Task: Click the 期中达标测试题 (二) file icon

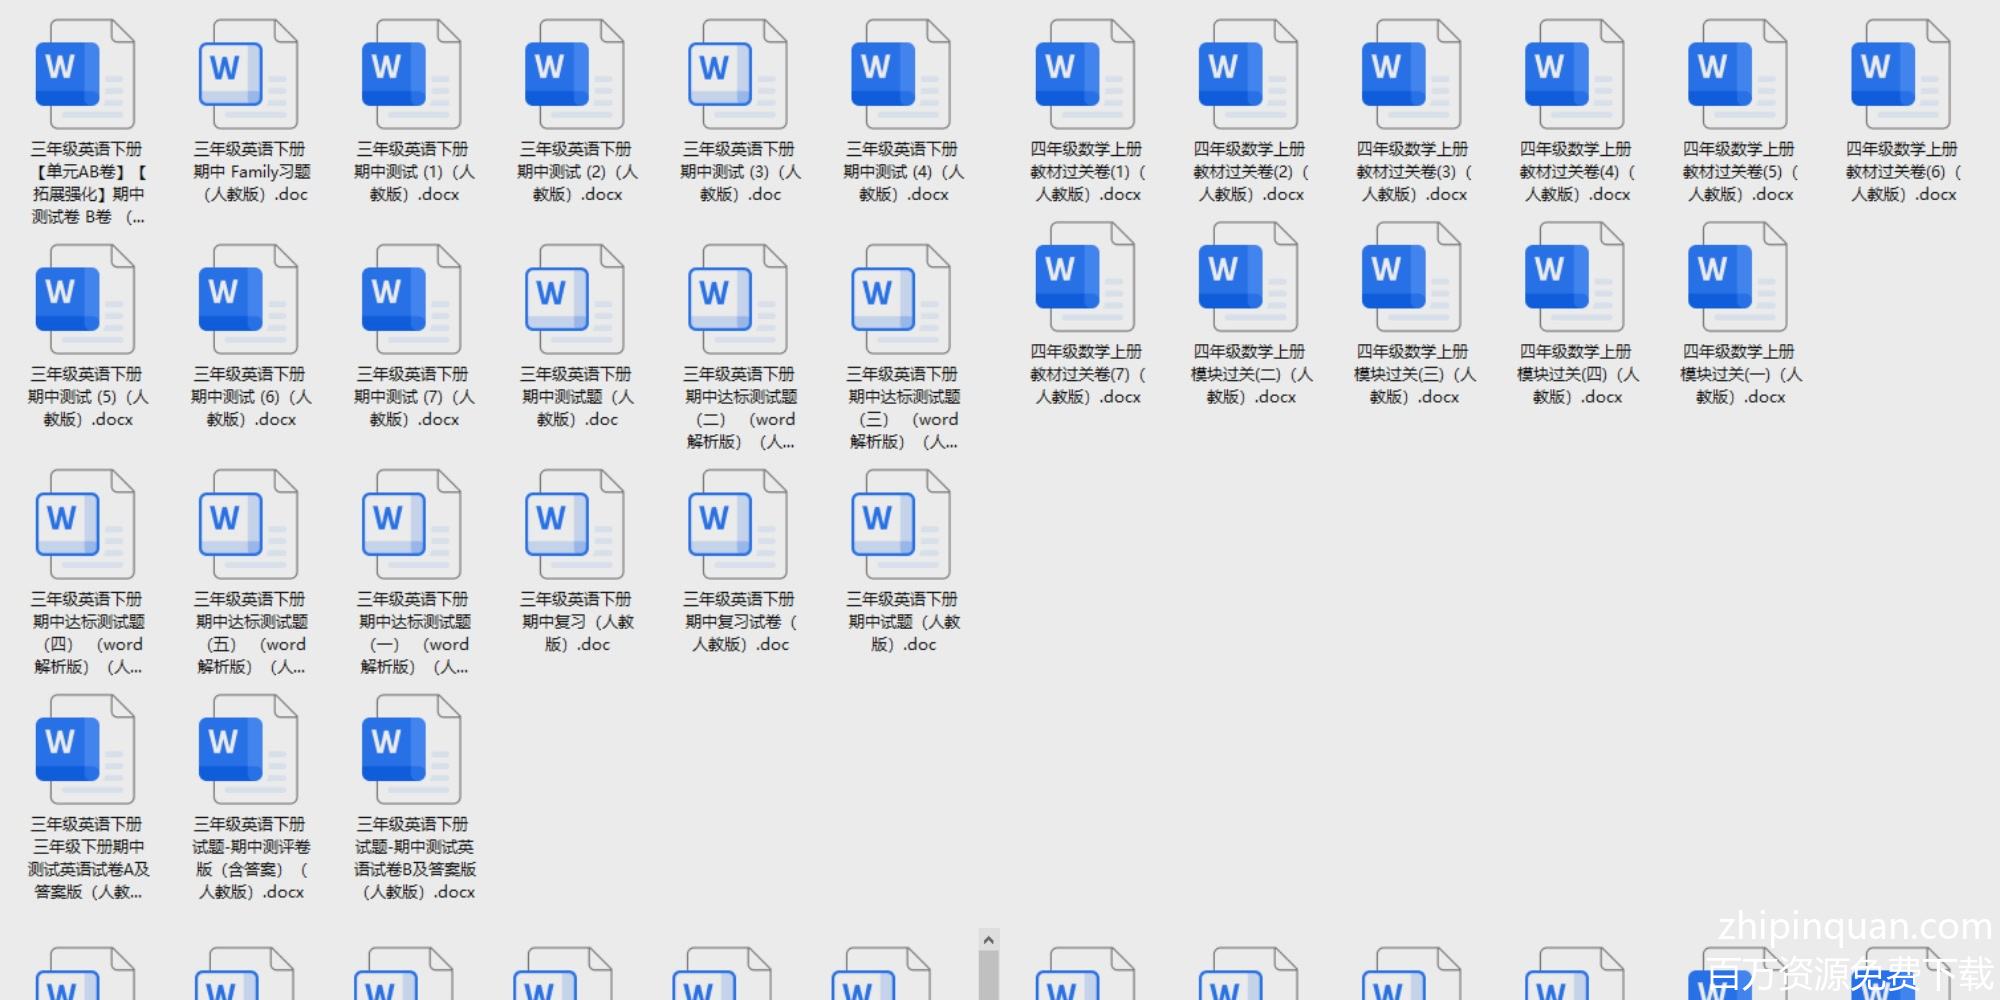Action: (738, 300)
